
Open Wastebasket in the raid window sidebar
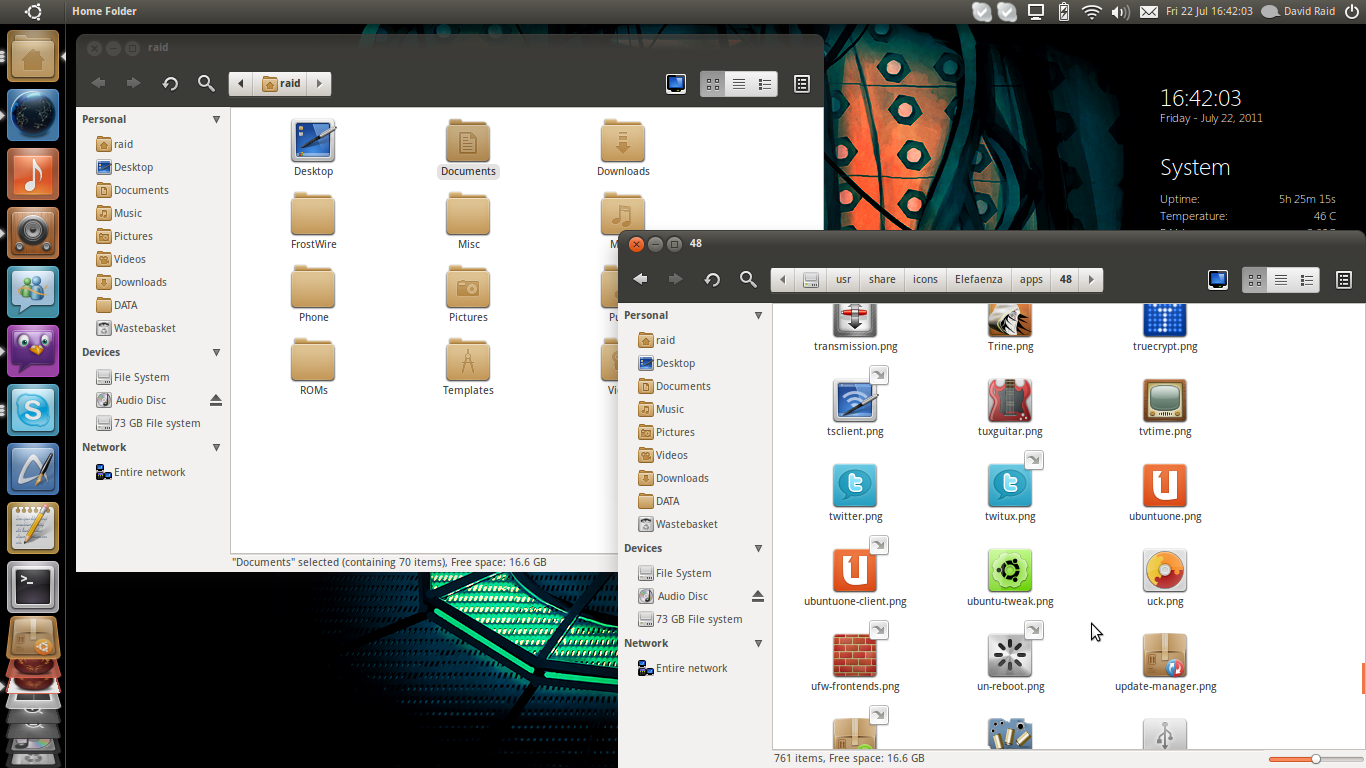click(145, 328)
